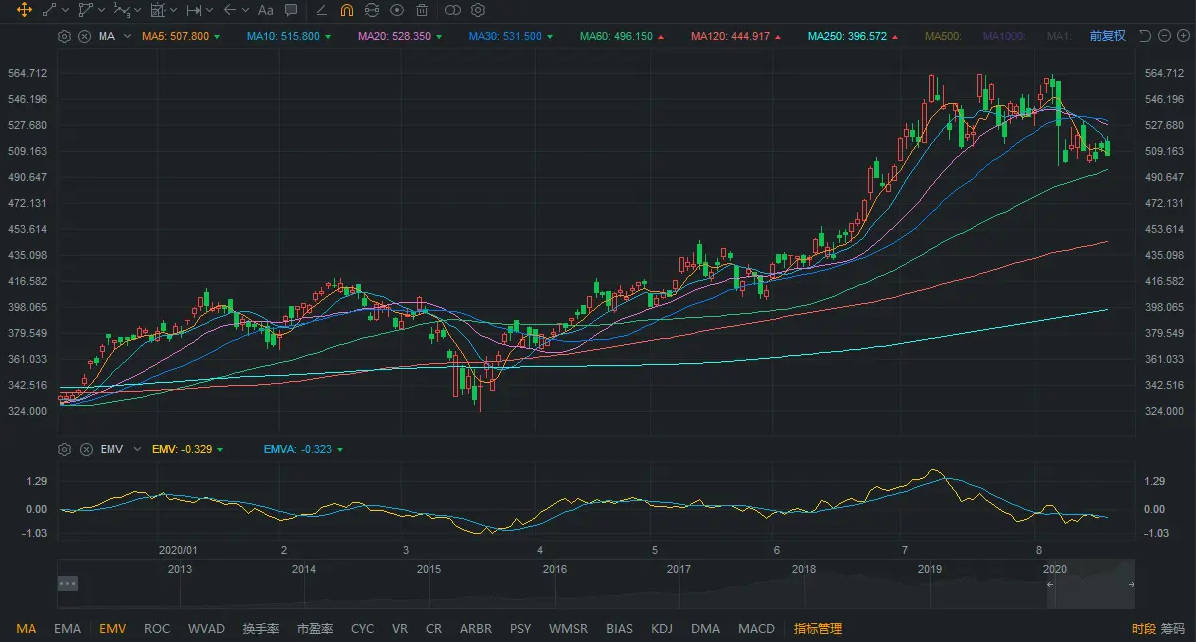This screenshot has height=642, width=1196.
Task: Open 指标管理 indicator management
Action: pos(818,629)
